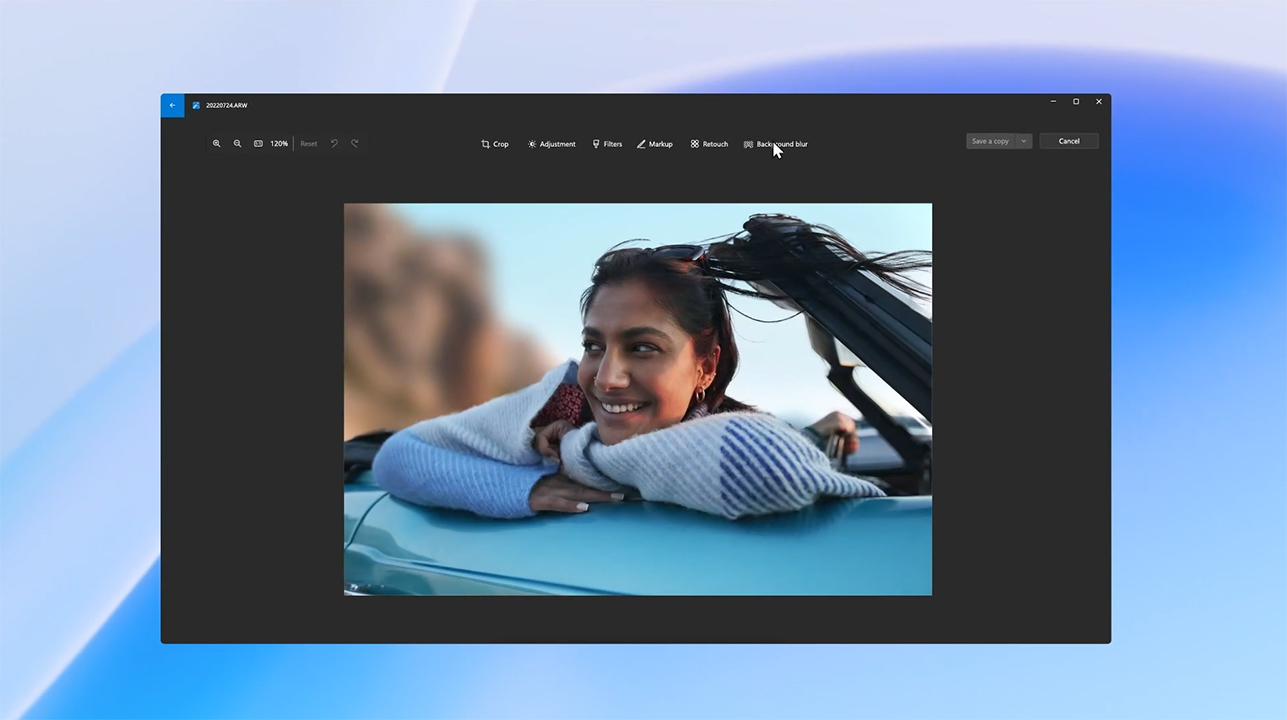
Task: Open the Crop tool
Action: pos(495,144)
